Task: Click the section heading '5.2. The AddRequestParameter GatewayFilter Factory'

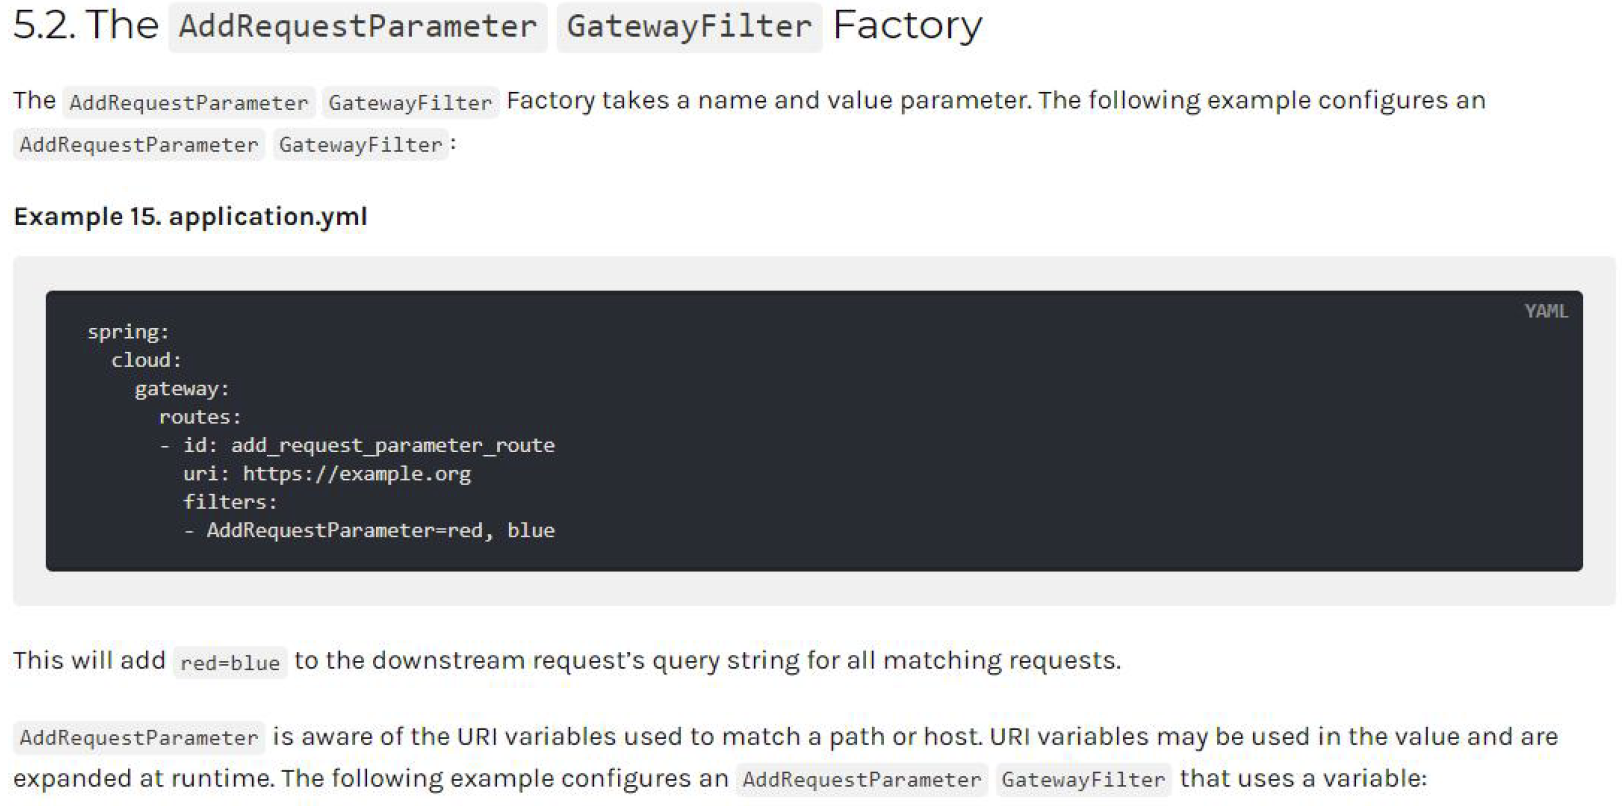Action: [x=497, y=27]
